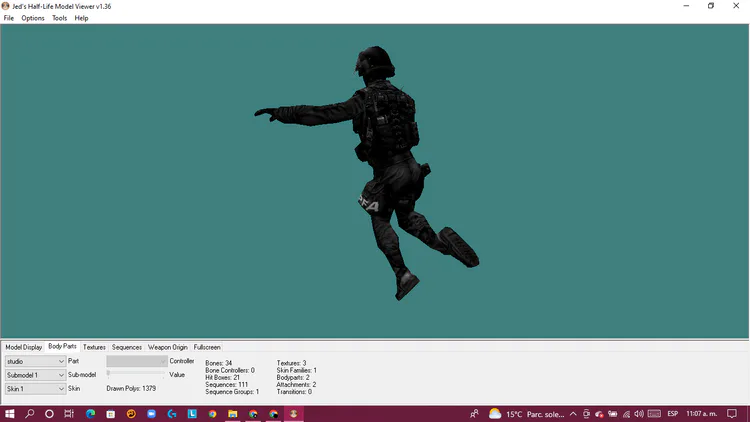Expand the Skin 1 dropdown
This screenshot has height=422, width=750.
click(x=35, y=389)
